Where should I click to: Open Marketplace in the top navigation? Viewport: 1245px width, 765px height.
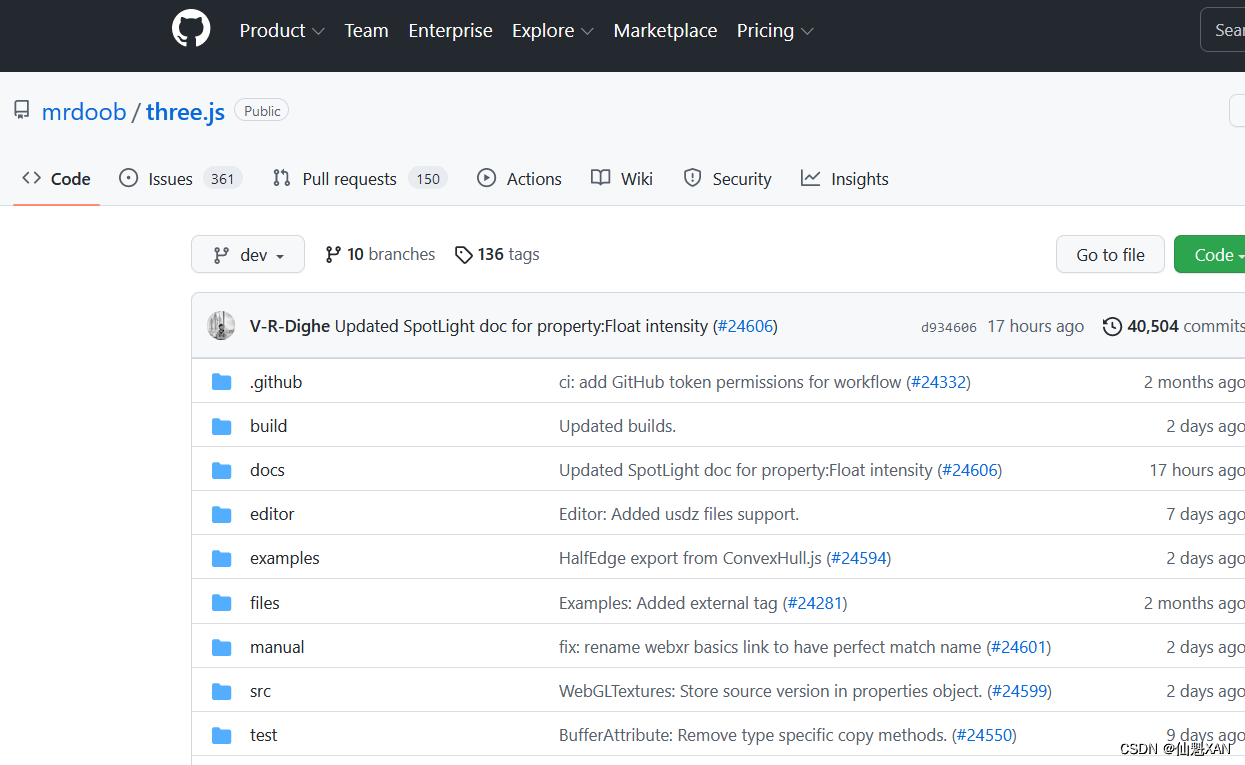coord(665,31)
